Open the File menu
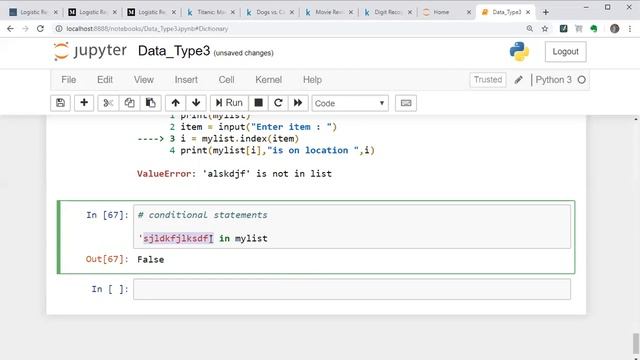 69,80
